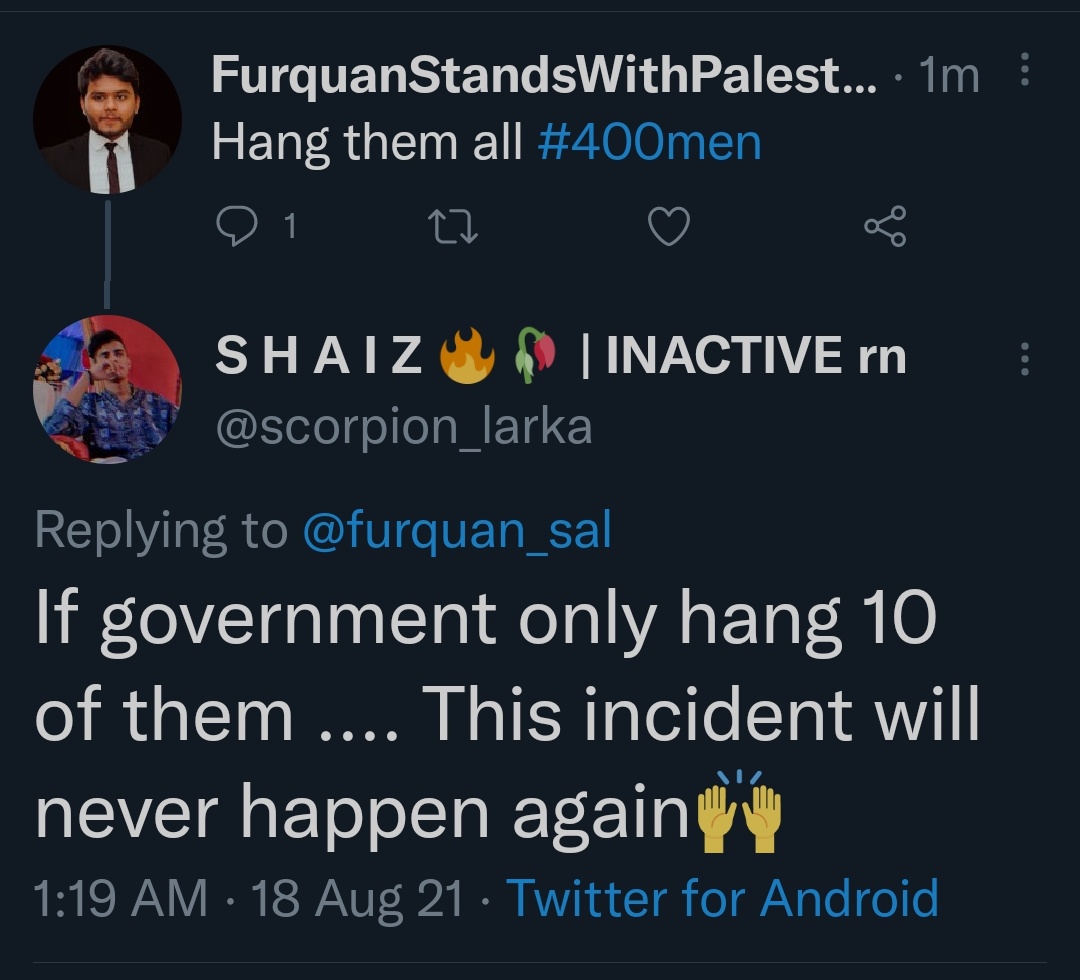Open the 'Hang them all' tweet text
1080x980 pixels.
coord(366,143)
